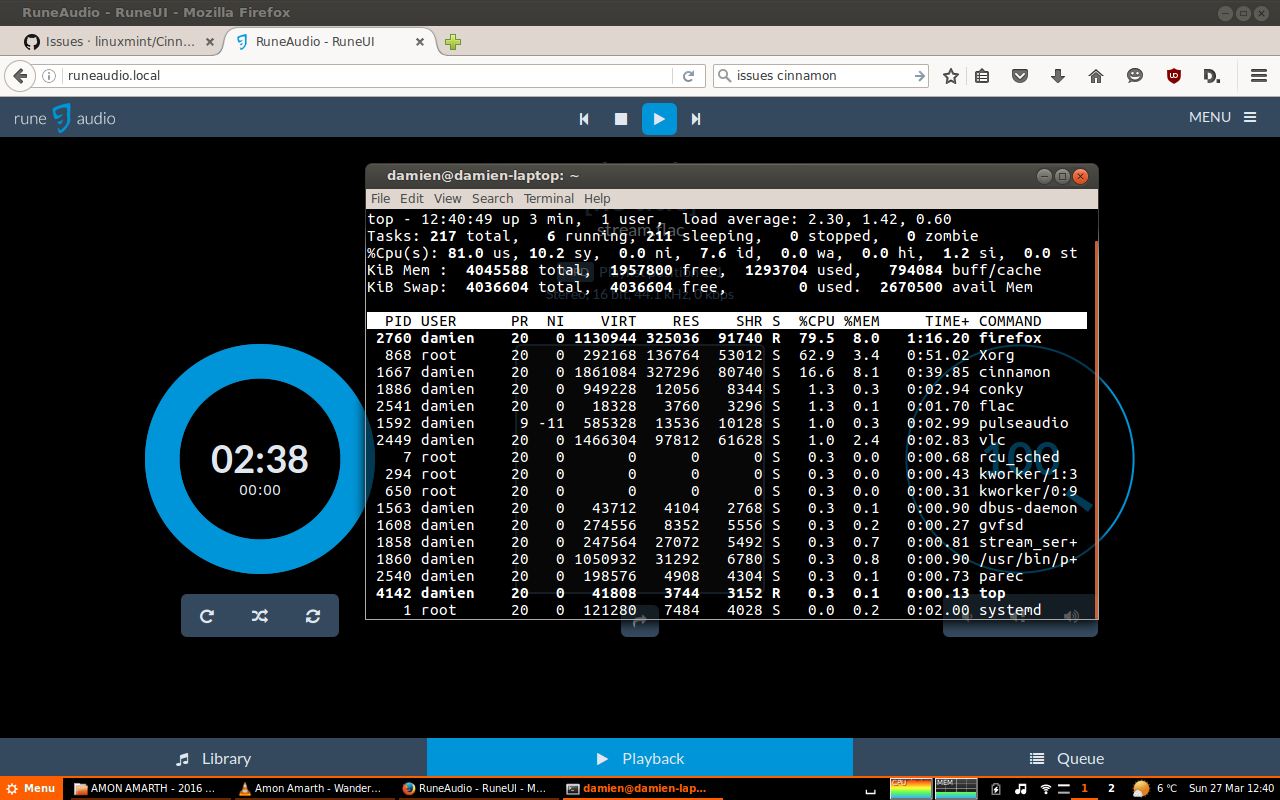The height and width of the screenshot is (800, 1280).
Task: Open the terminal Search menu
Action: [493, 199]
